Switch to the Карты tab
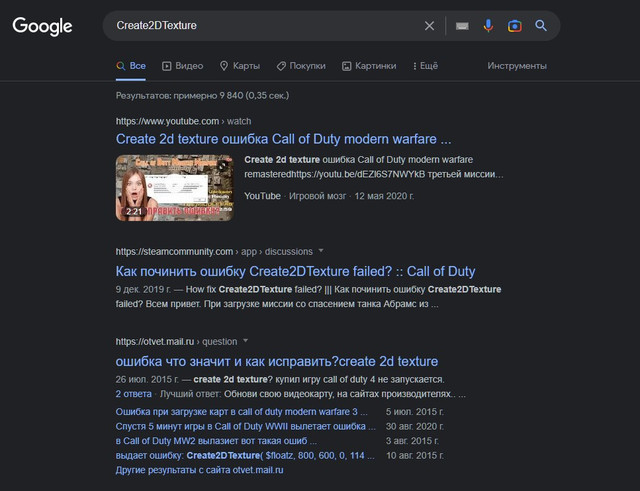 (x=240, y=66)
